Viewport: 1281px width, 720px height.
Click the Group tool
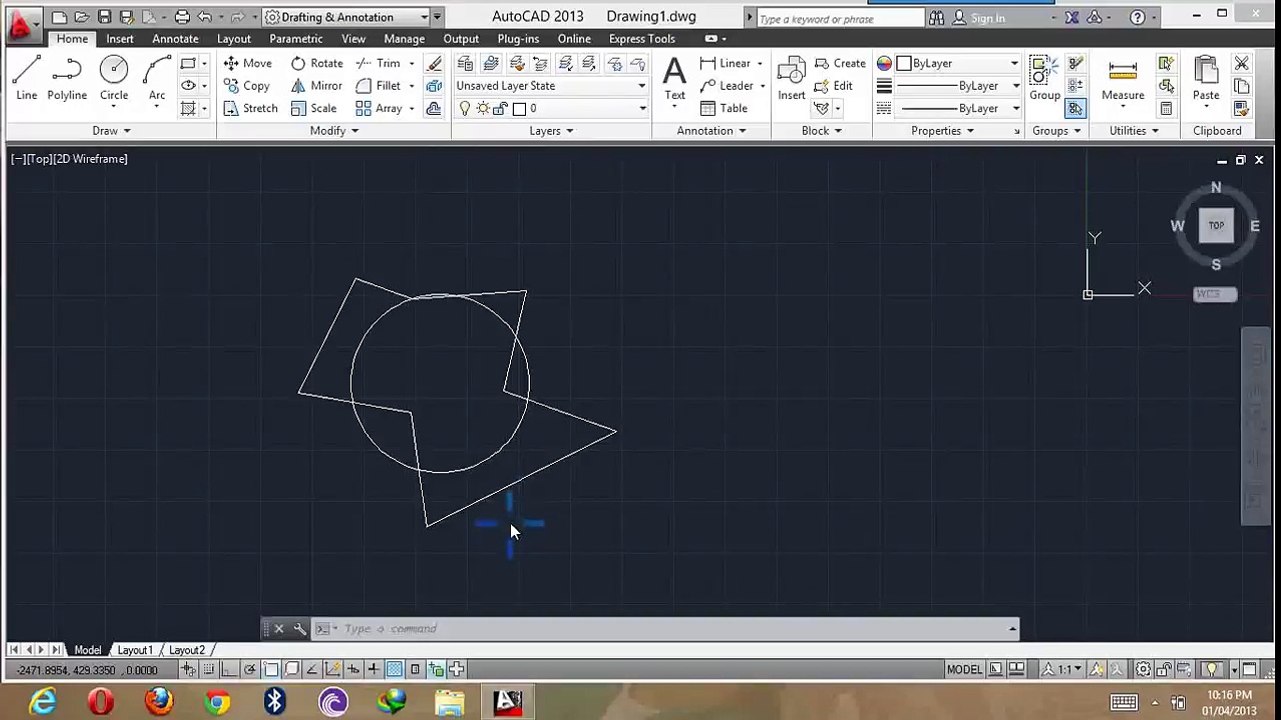click(1045, 79)
